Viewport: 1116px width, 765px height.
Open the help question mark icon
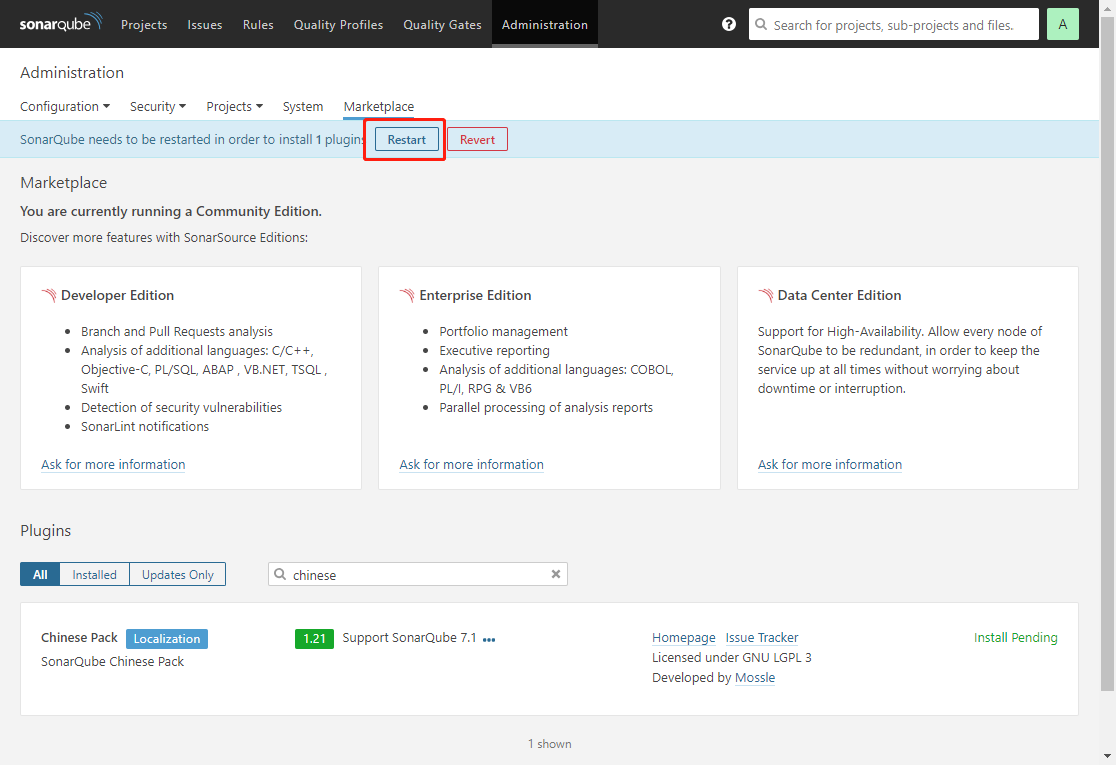point(729,24)
